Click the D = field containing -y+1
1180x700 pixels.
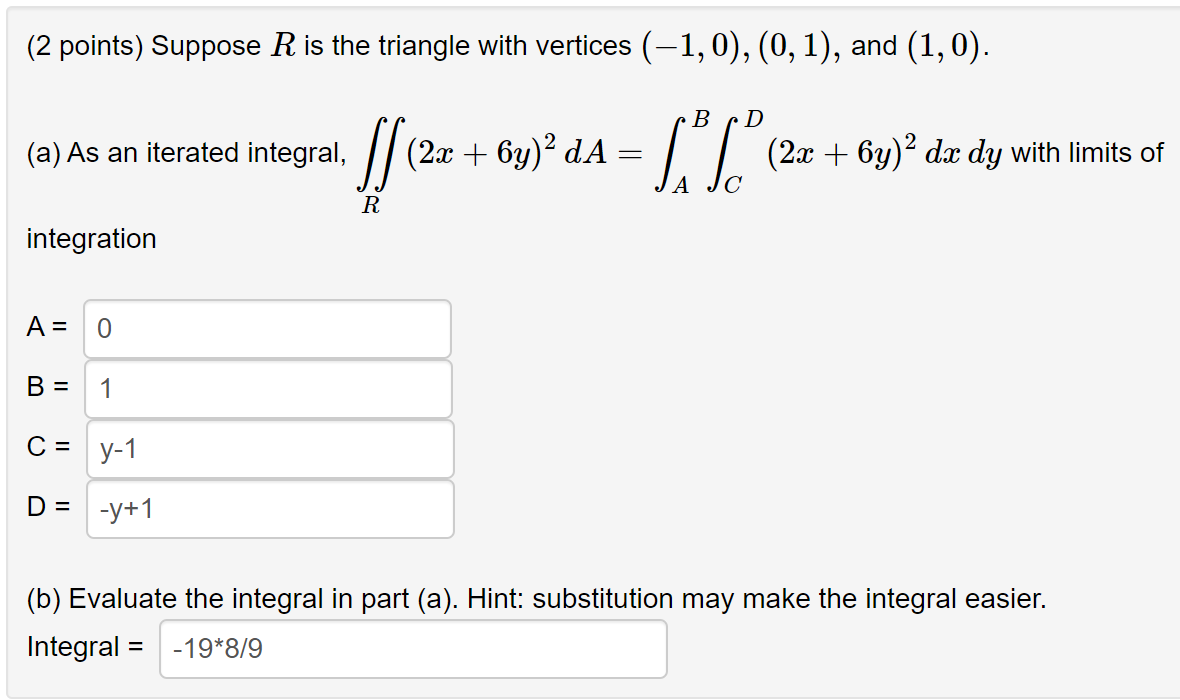pos(270,509)
